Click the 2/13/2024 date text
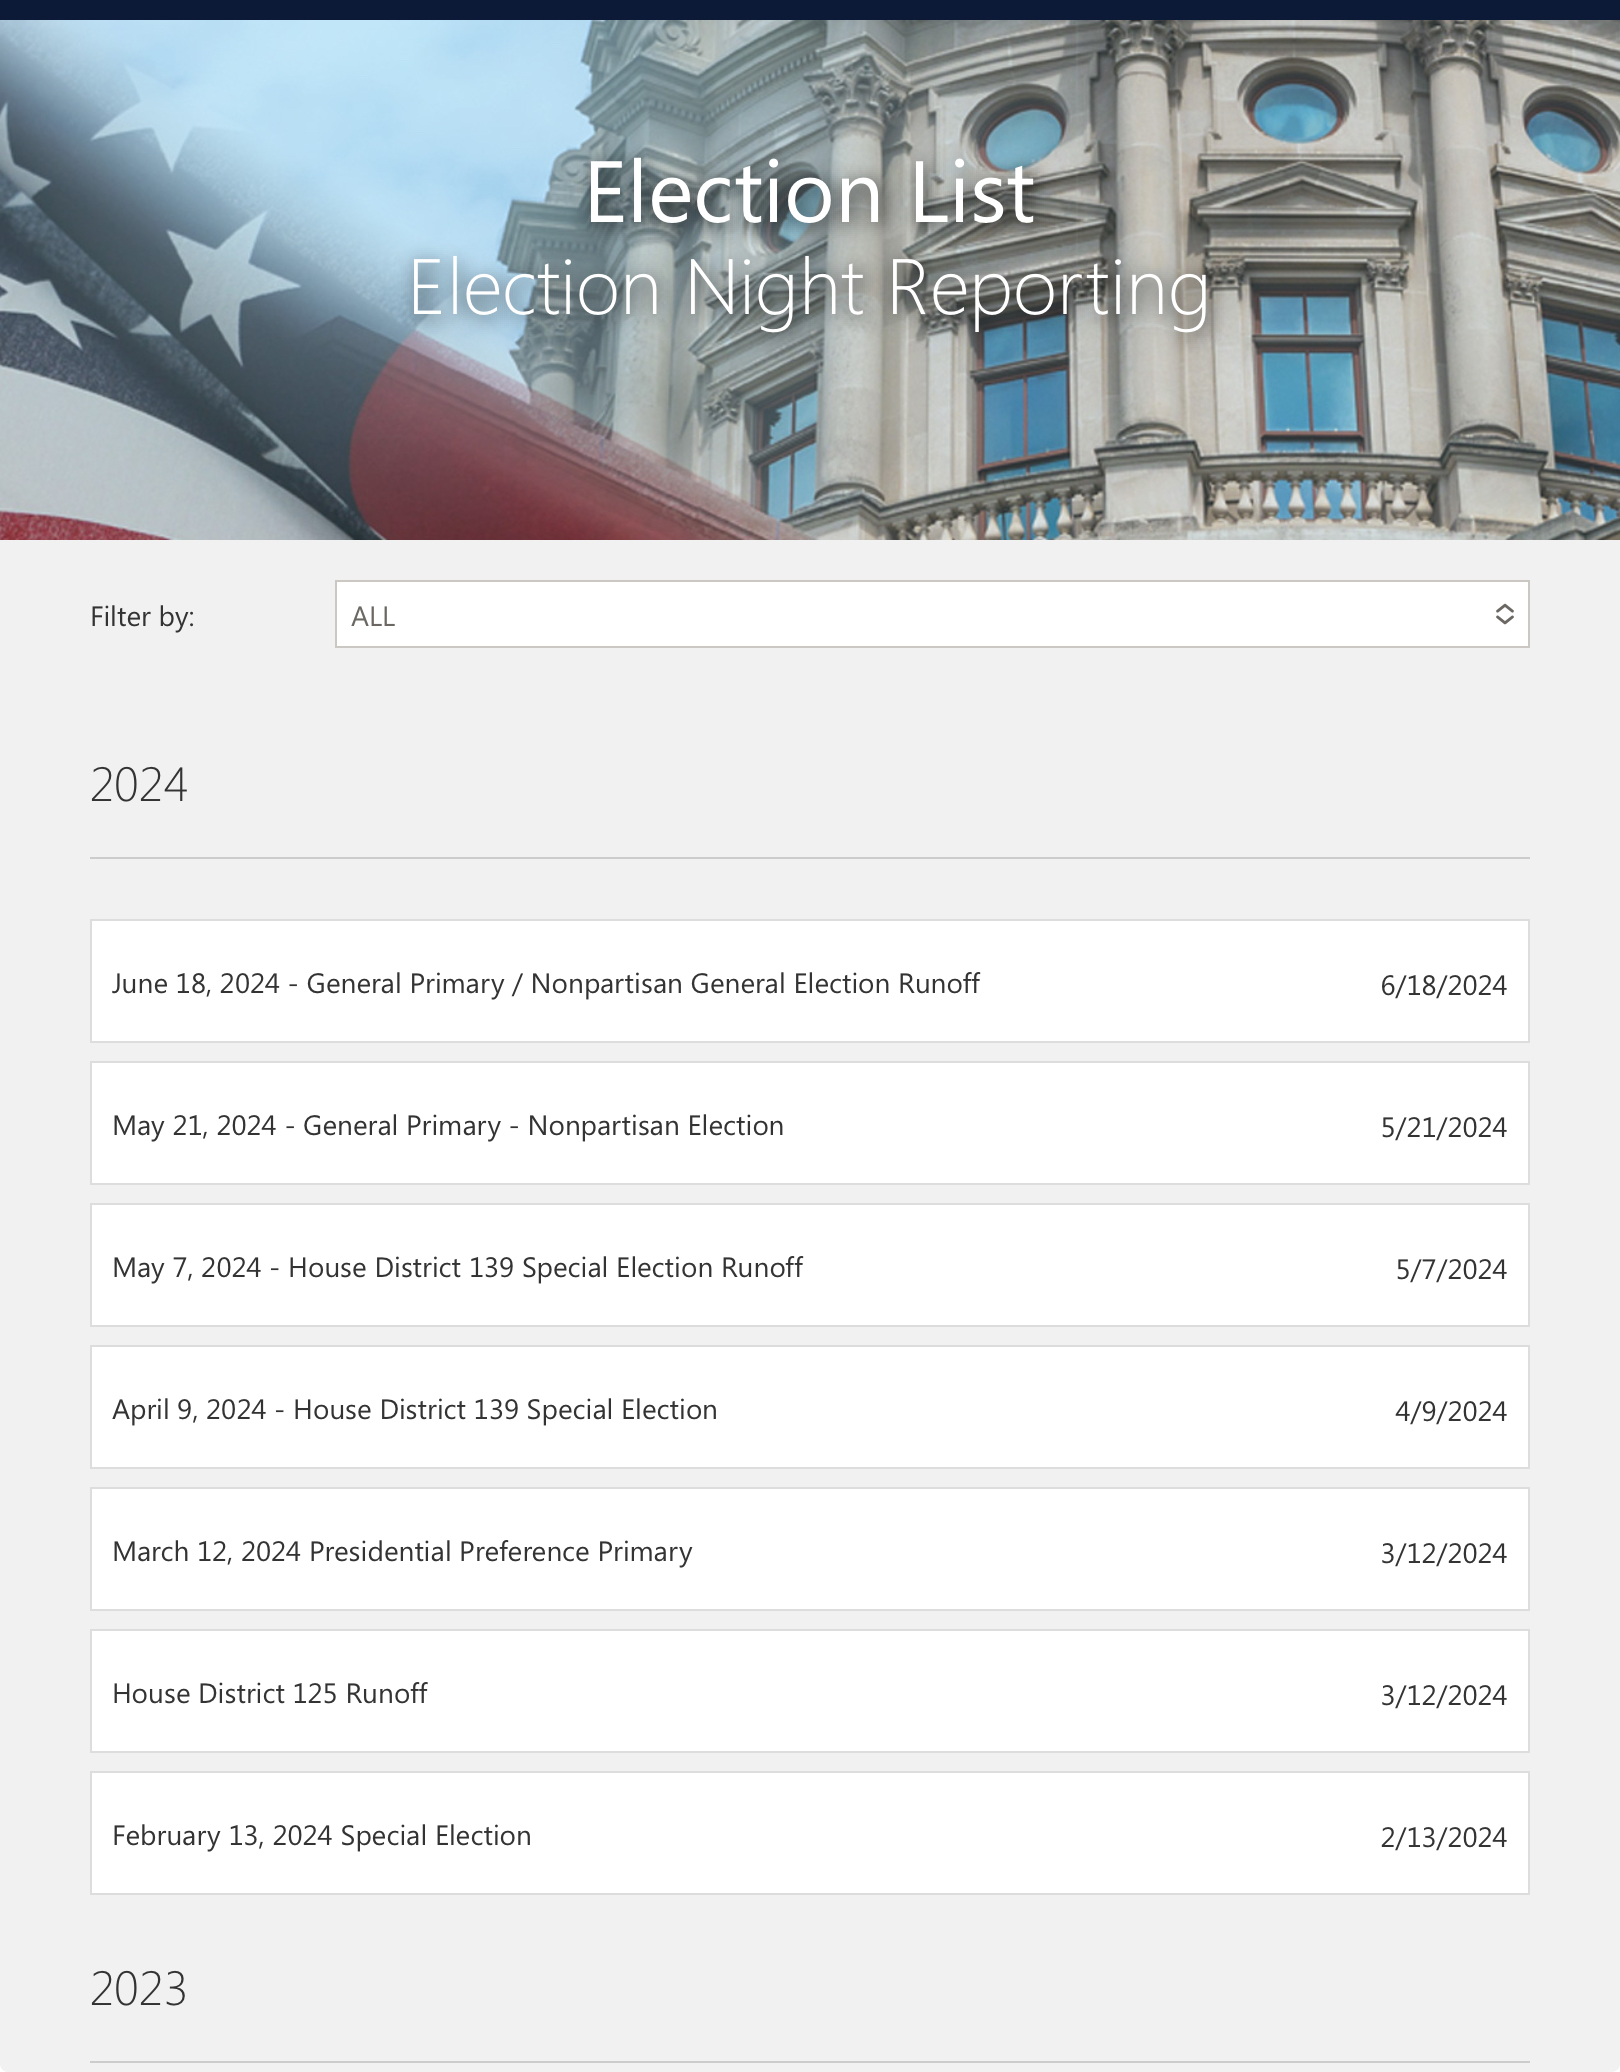 point(1443,1838)
